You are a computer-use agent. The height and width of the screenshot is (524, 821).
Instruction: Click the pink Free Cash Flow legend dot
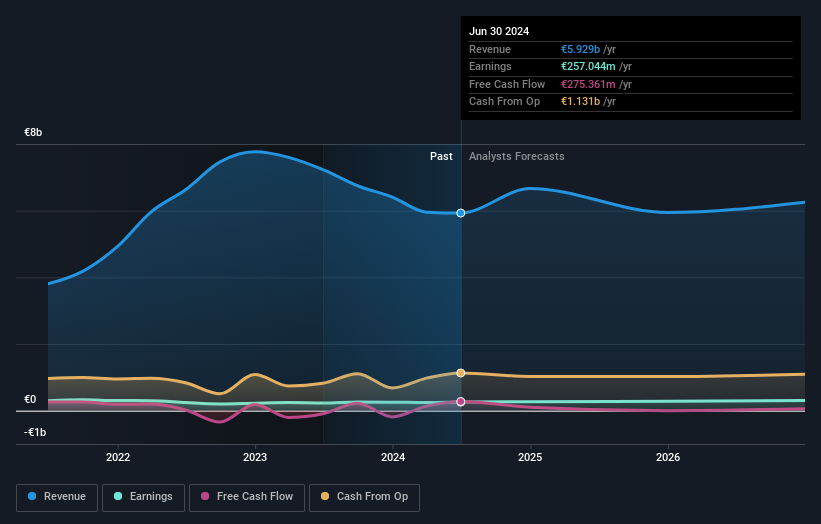pos(205,496)
